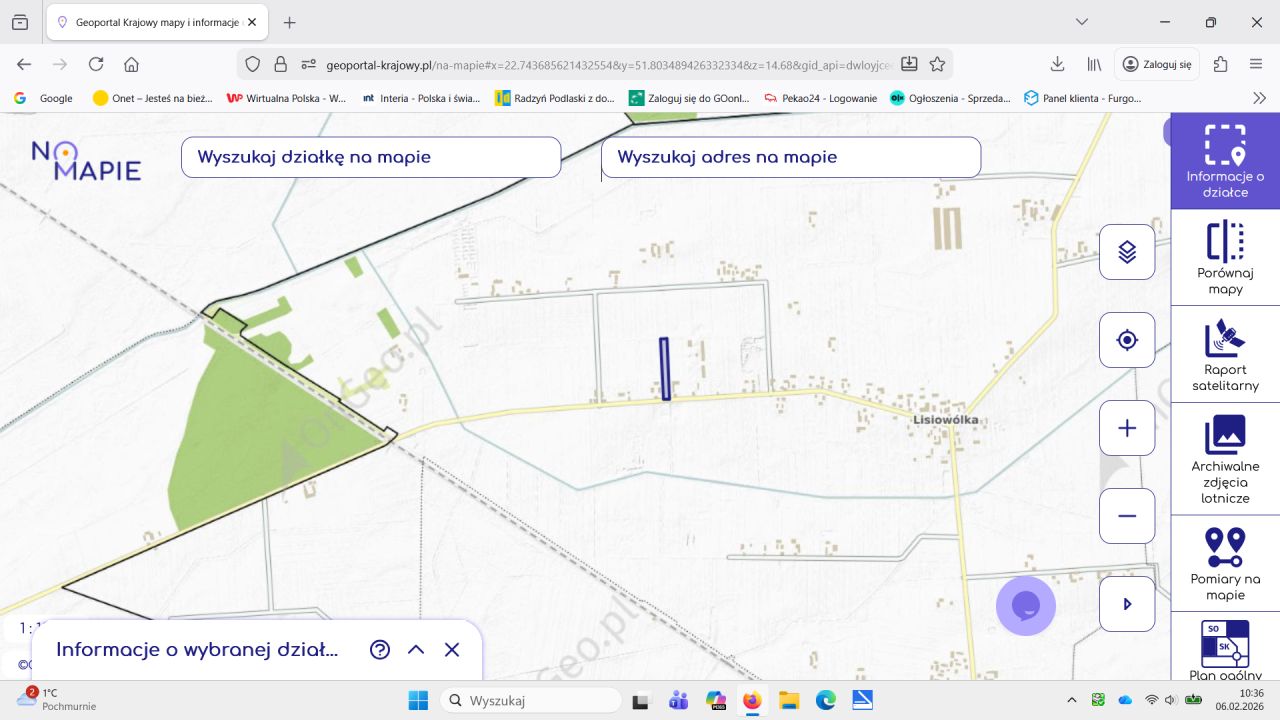Open Task View on the taskbar

[642, 700]
